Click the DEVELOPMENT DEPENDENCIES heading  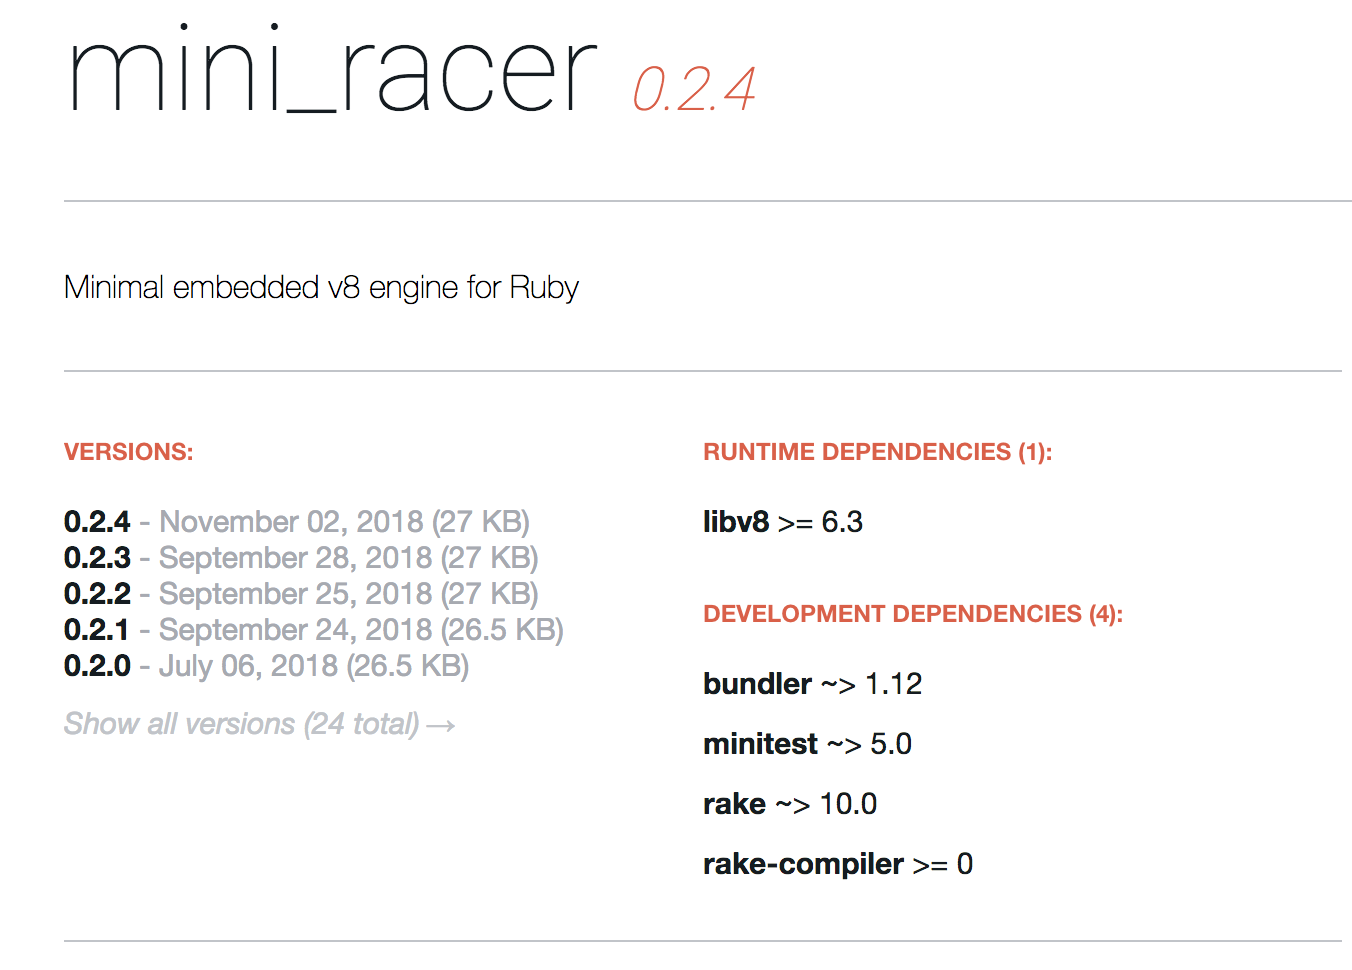coord(912,613)
